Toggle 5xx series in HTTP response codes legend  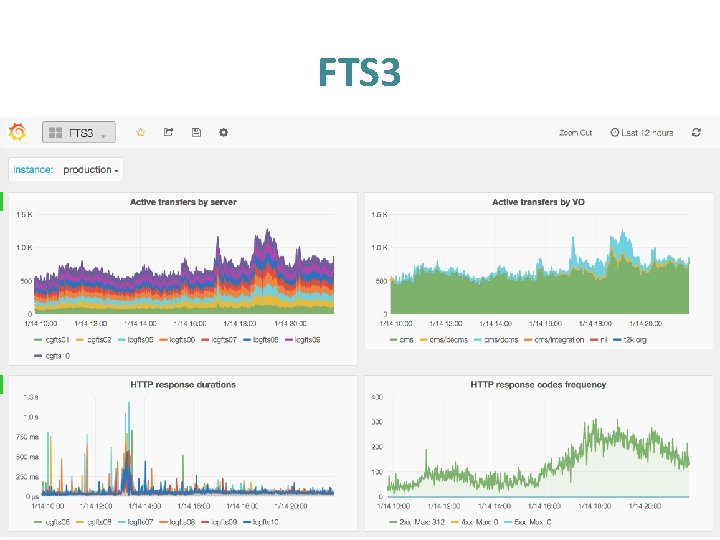click(528, 522)
